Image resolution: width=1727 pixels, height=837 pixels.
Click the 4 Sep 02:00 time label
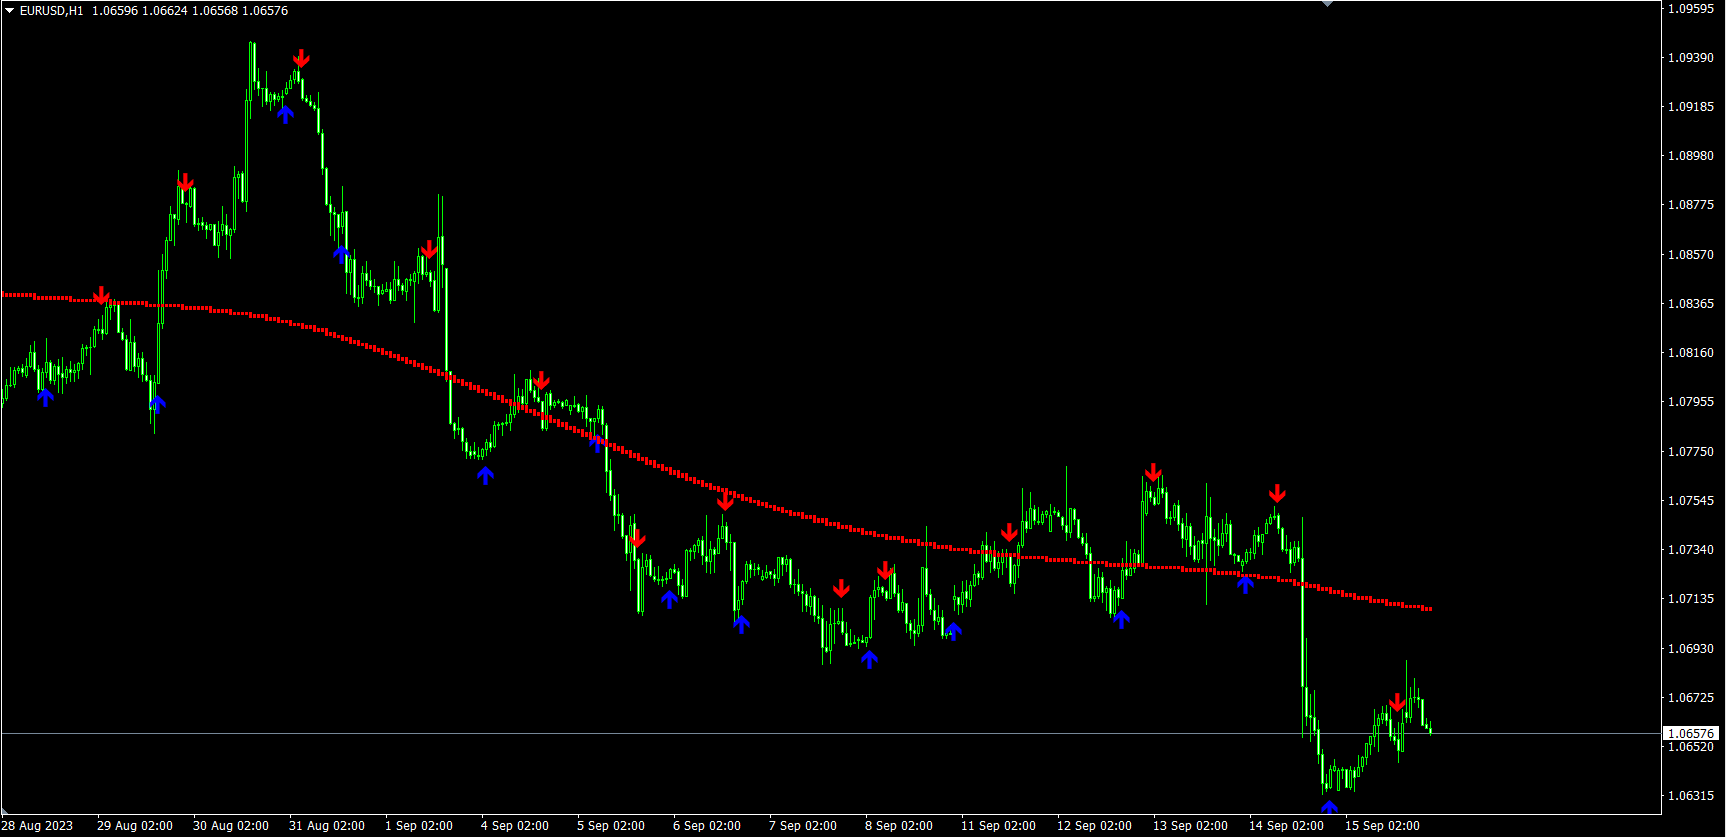tap(515, 826)
